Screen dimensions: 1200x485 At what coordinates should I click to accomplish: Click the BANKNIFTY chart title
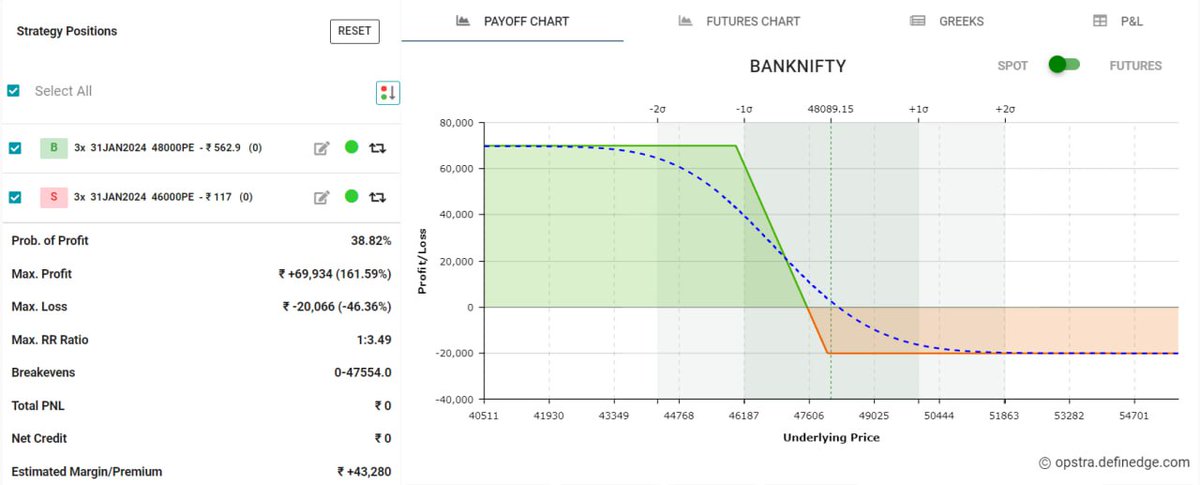coord(798,67)
